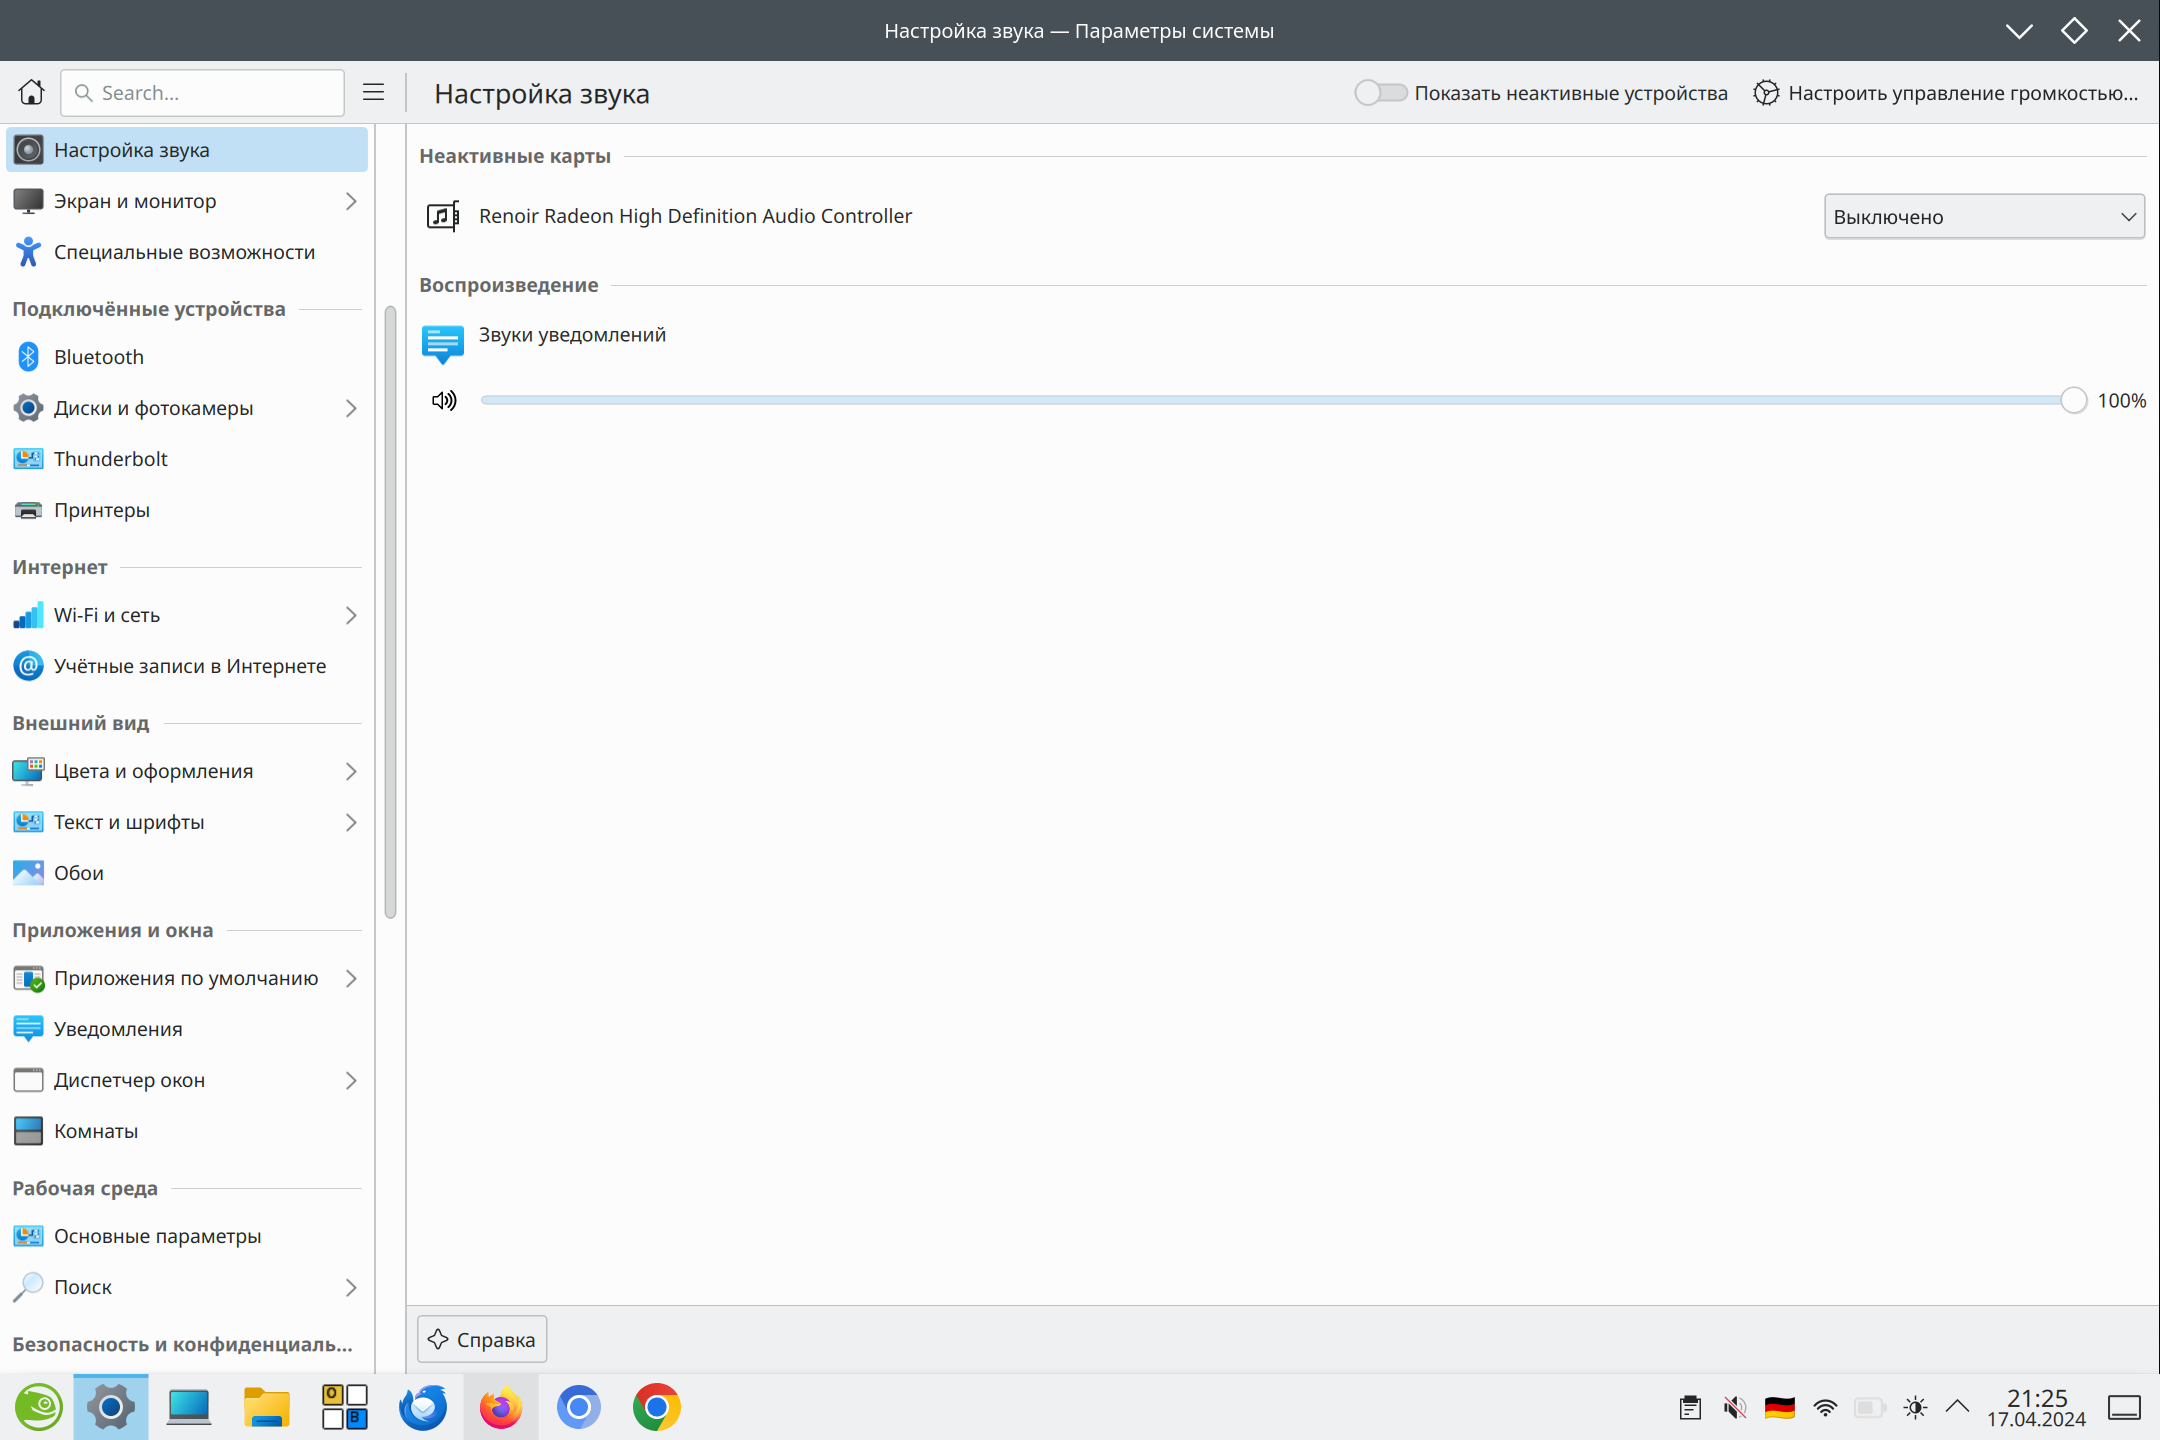Open the hamburger menu next to search
The image size is (2160, 1440).
click(x=373, y=92)
